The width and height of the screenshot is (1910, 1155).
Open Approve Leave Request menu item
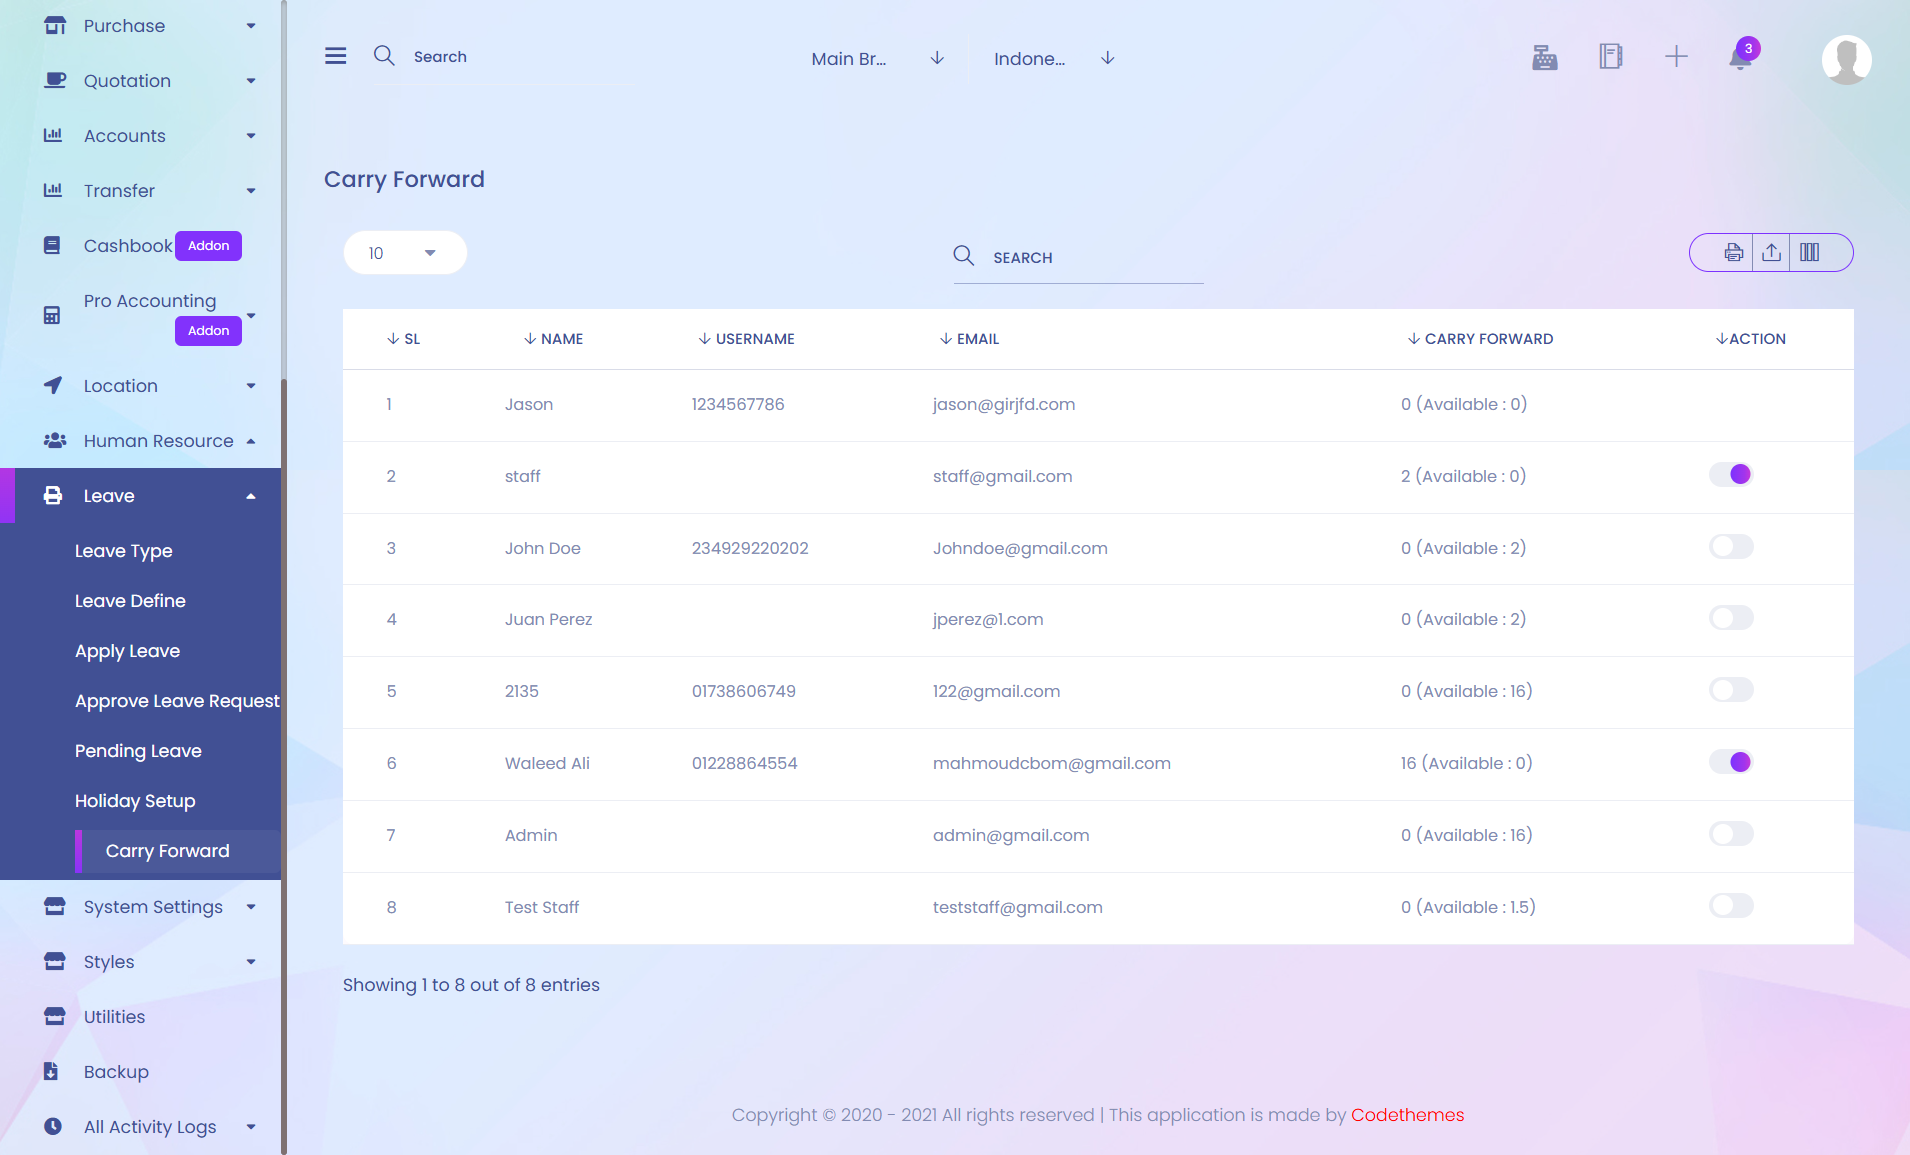pyautogui.click(x=177, y=701)
